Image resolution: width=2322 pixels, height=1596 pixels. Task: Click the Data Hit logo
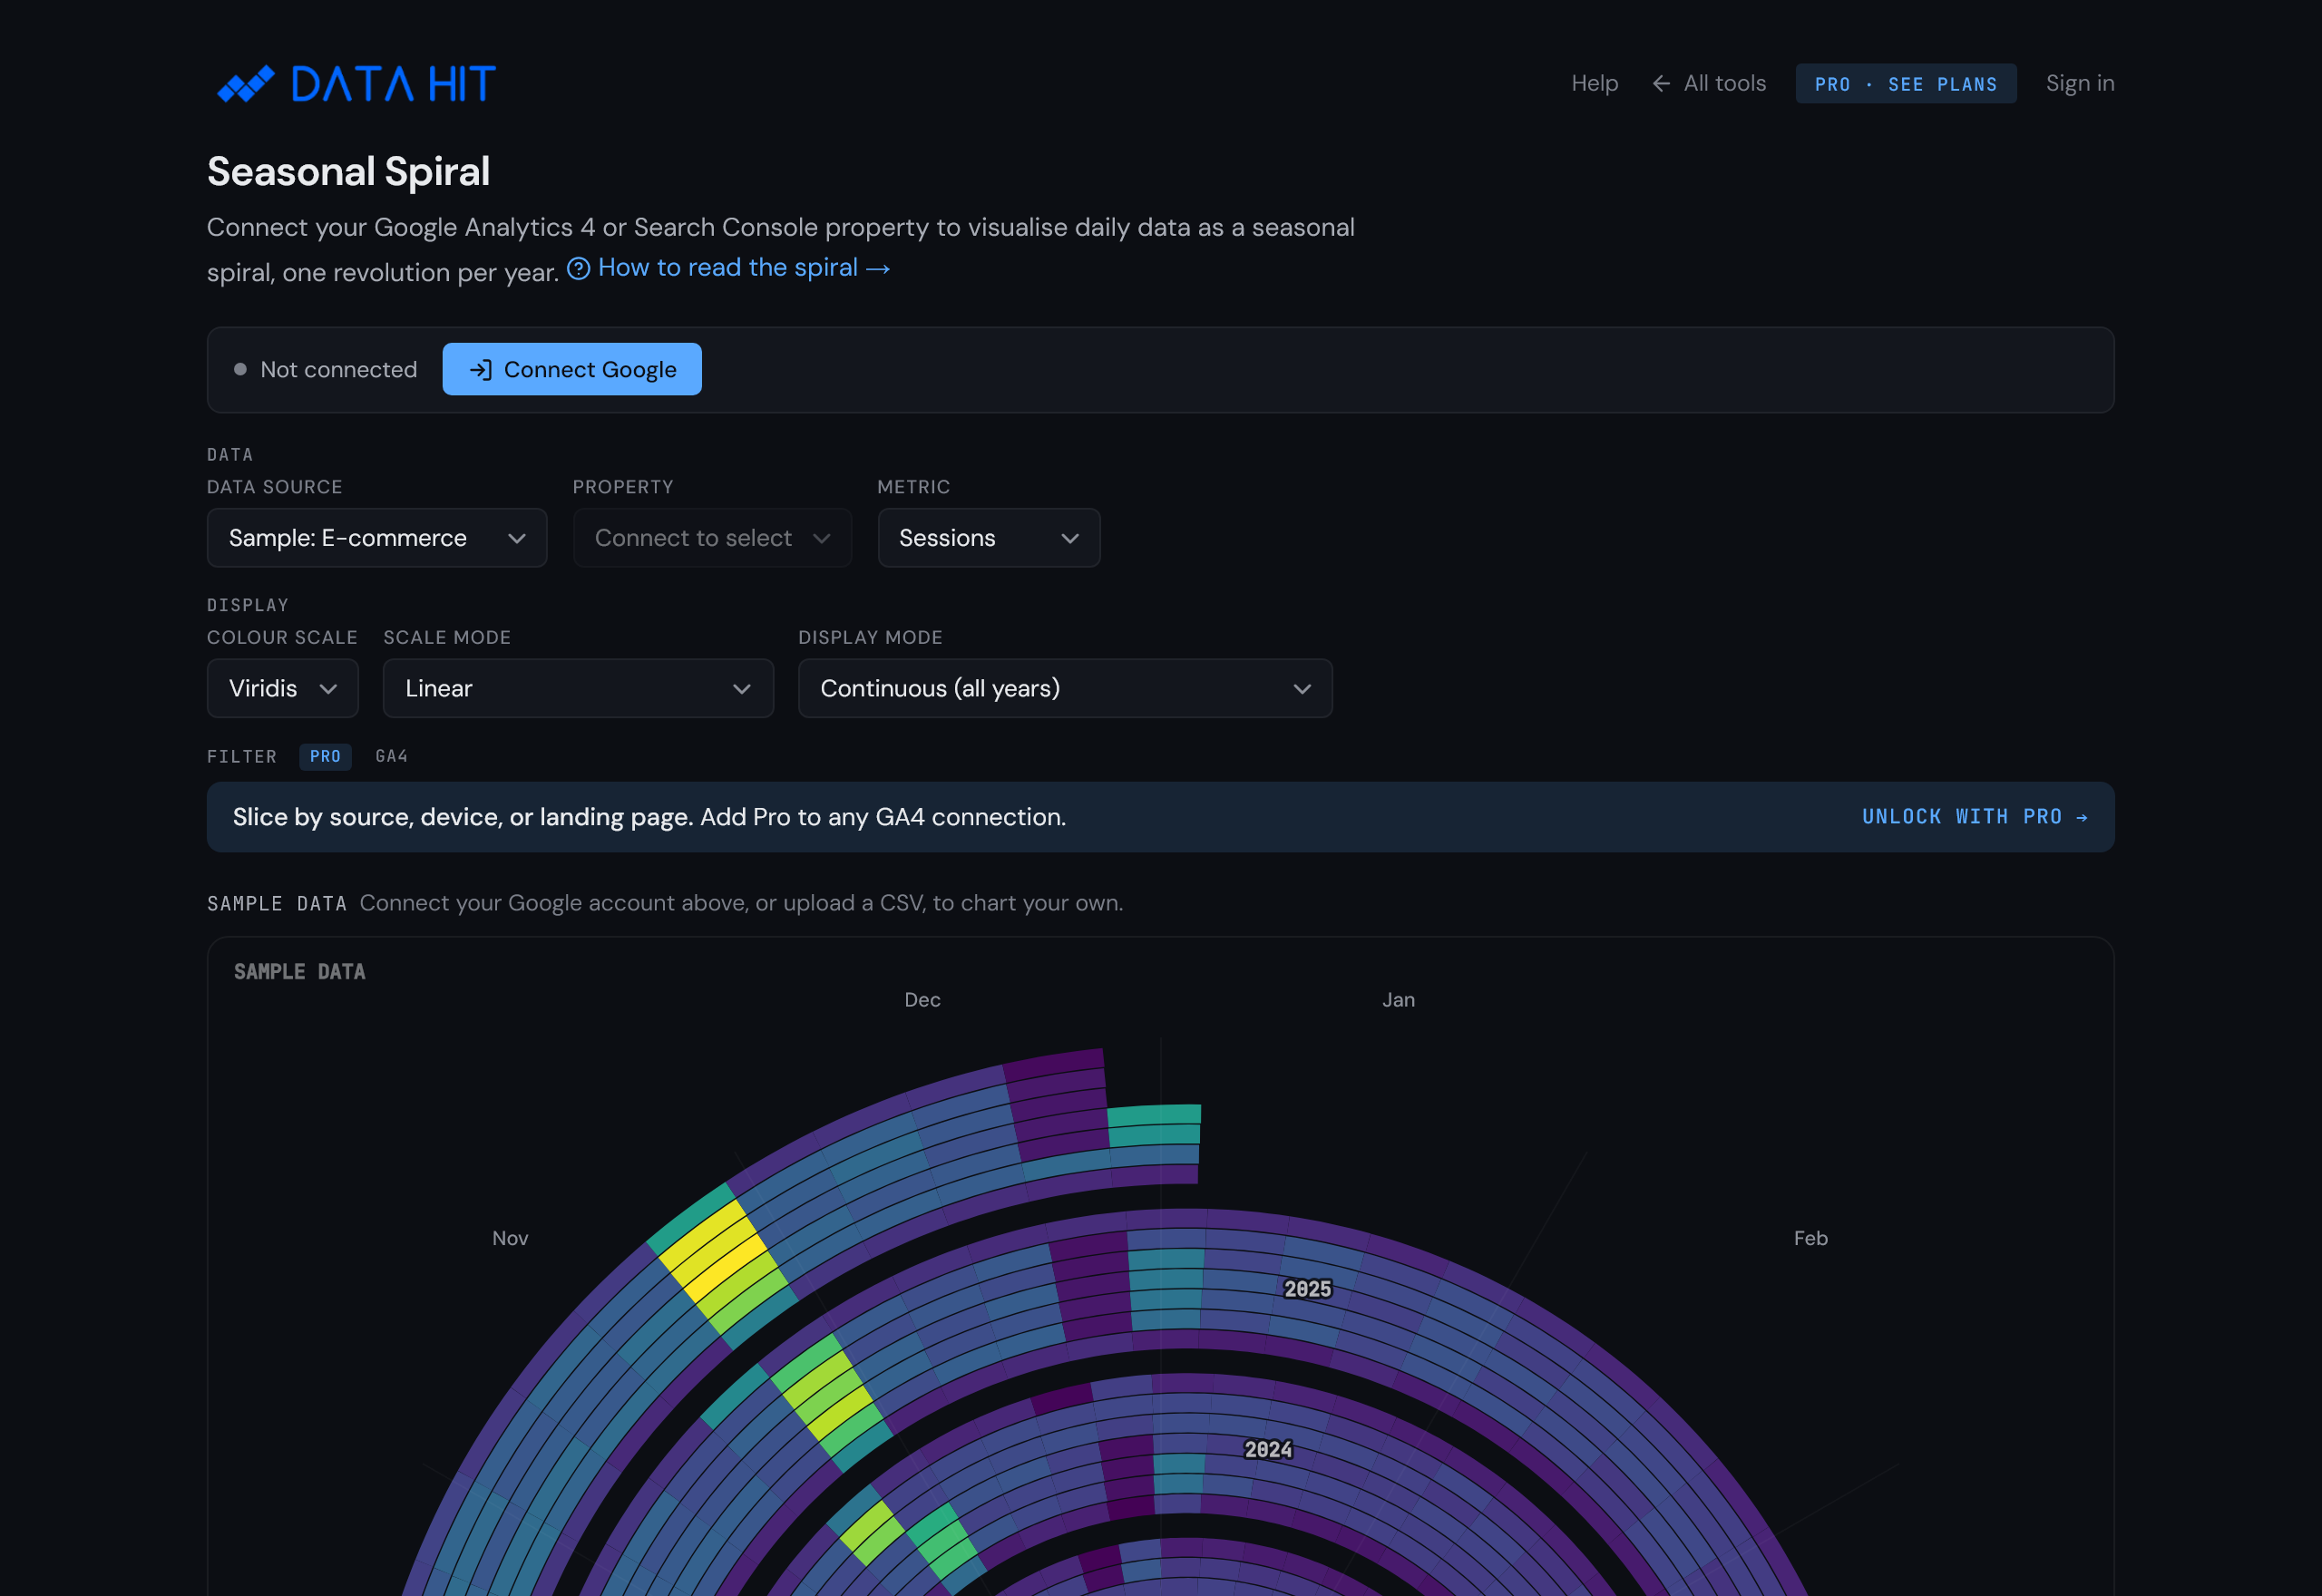click(356, 84)
